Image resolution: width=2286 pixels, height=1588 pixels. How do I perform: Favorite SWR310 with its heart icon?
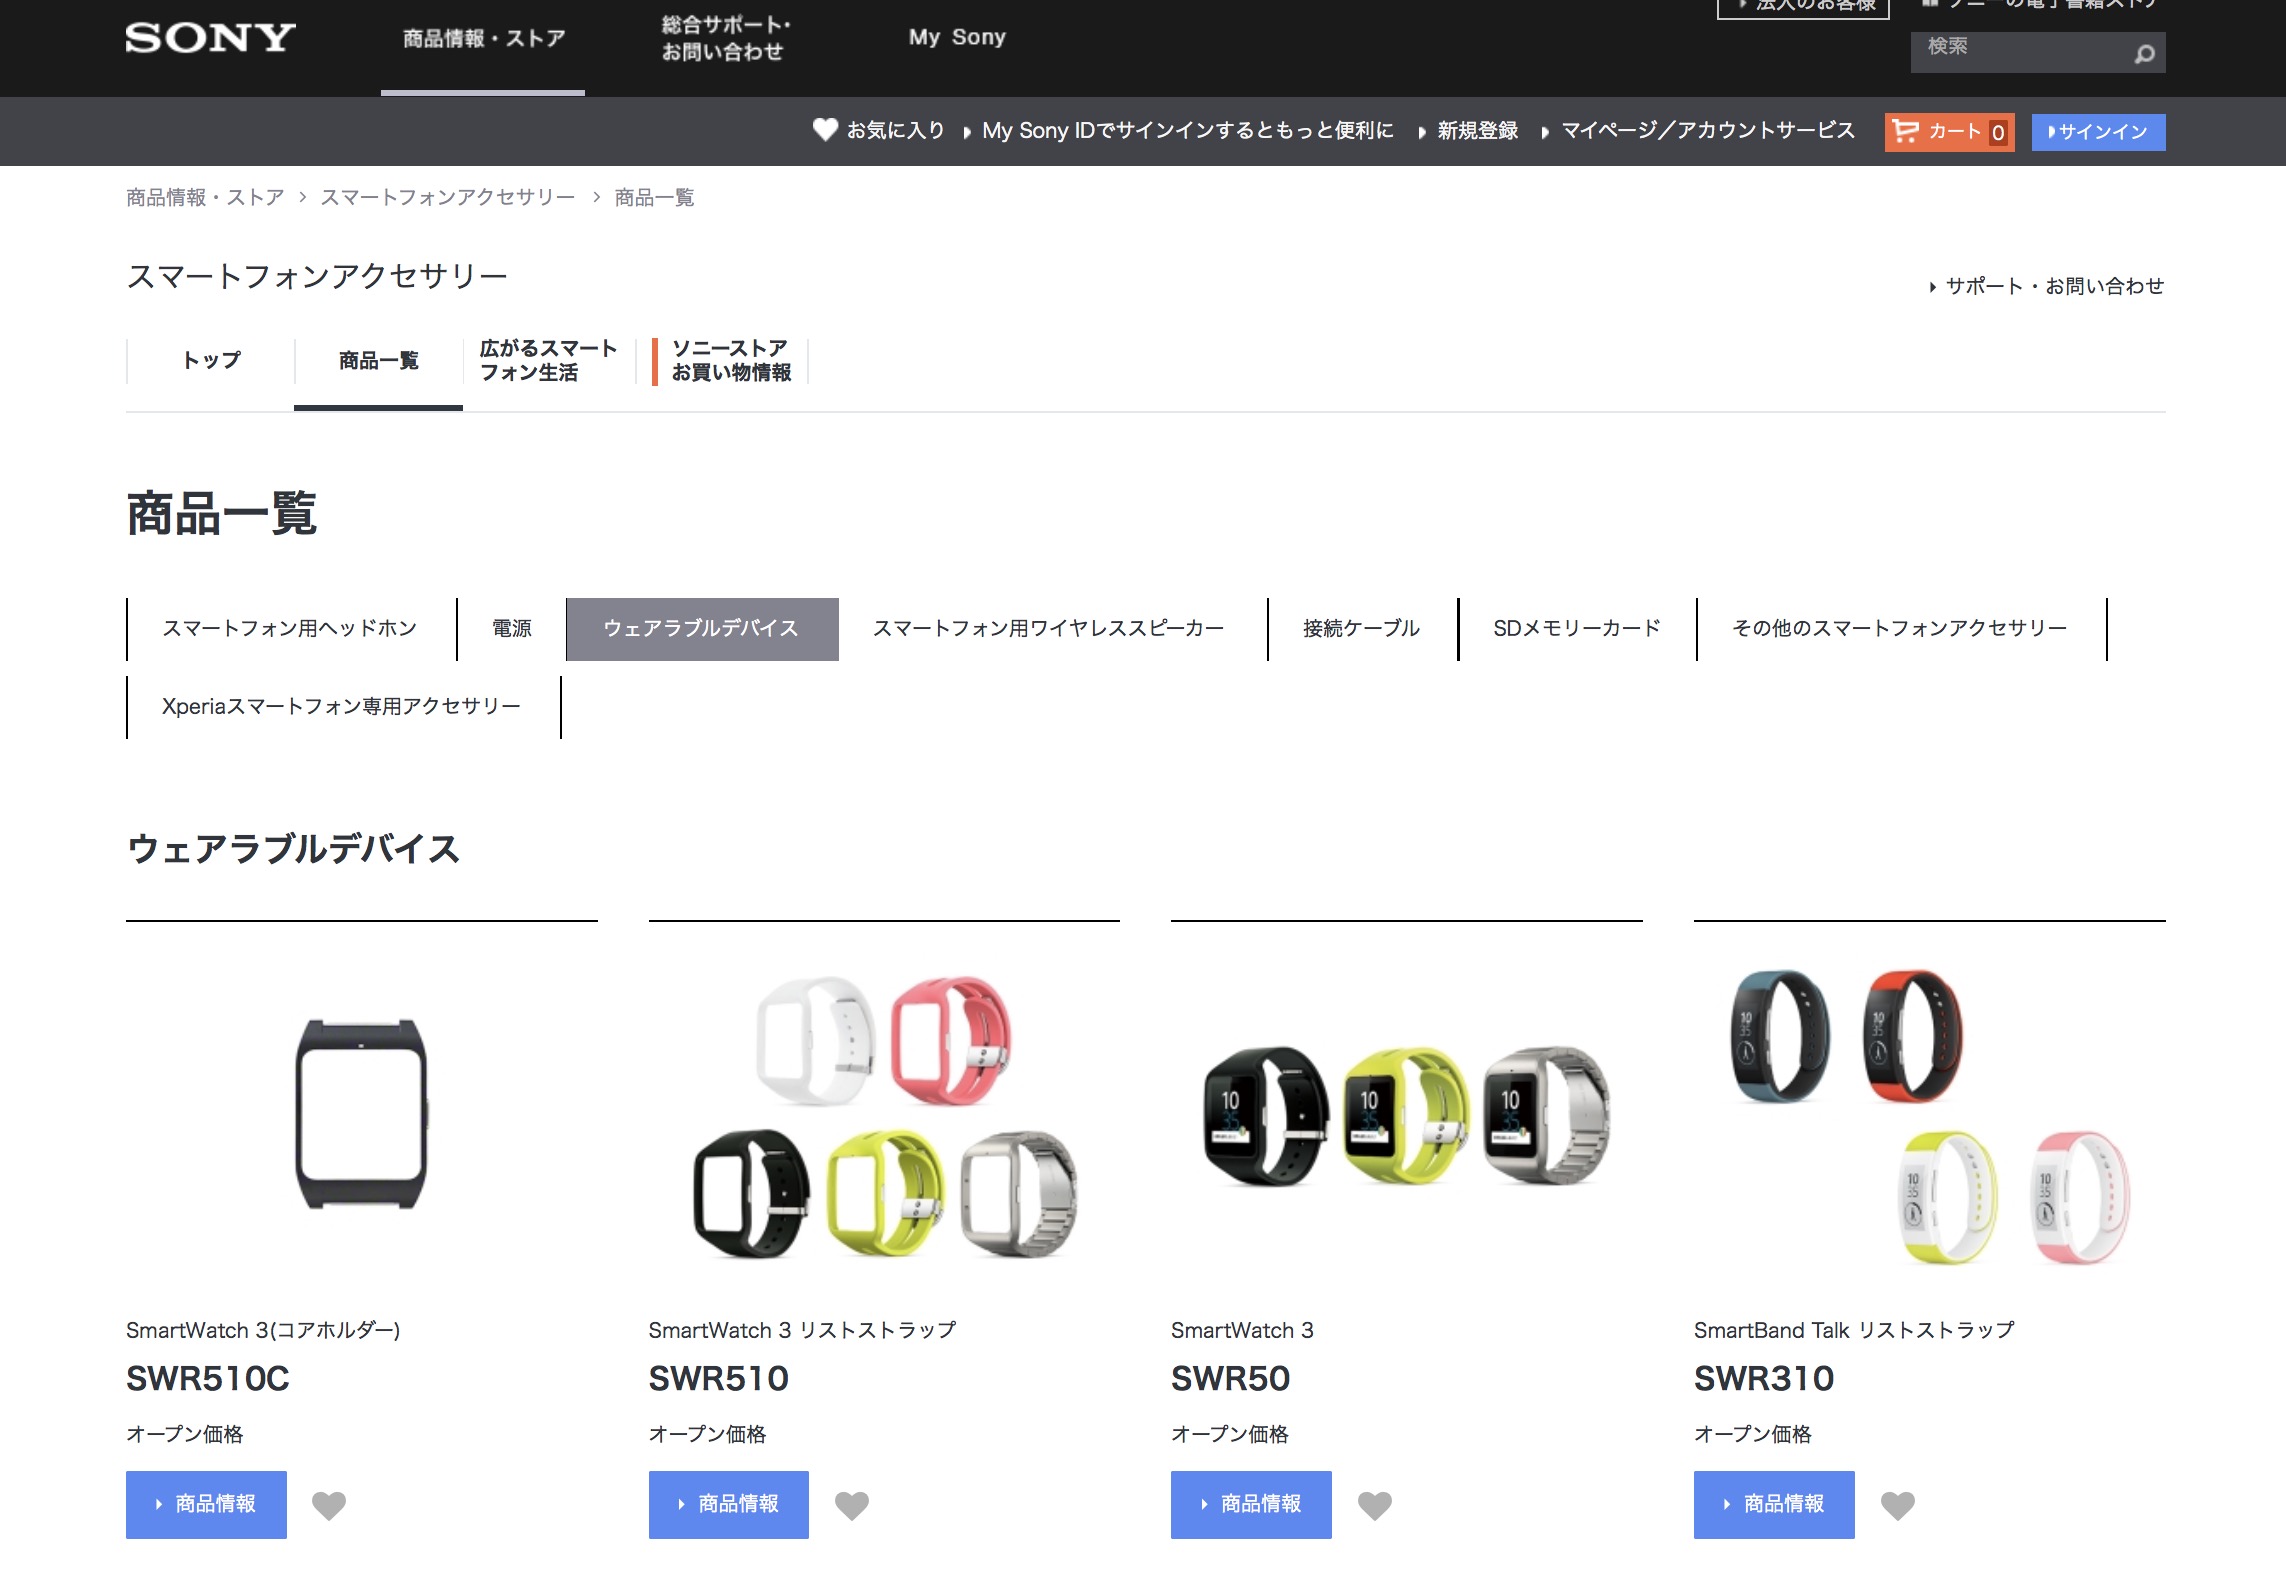[1898, 1505]
